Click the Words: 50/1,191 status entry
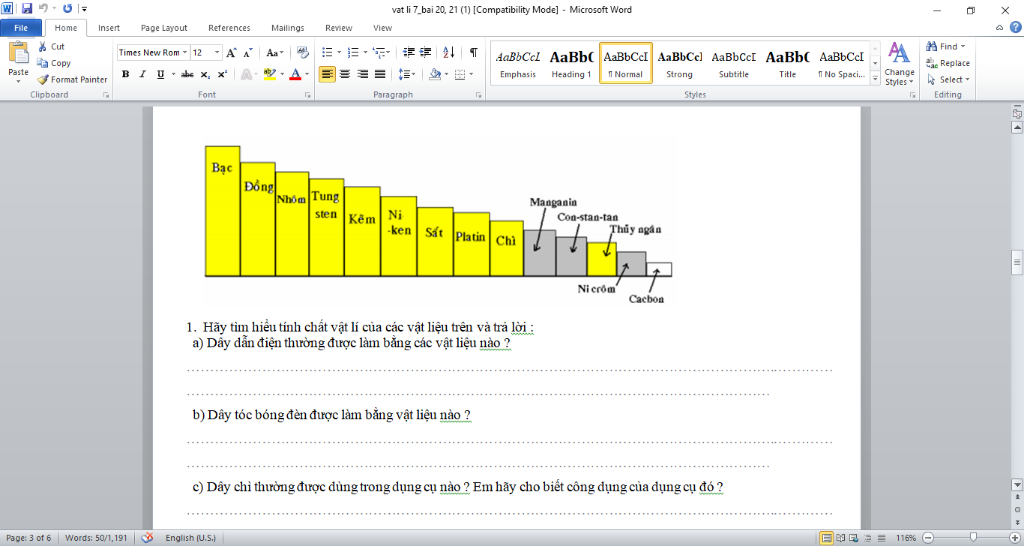 tap(96, 538)
